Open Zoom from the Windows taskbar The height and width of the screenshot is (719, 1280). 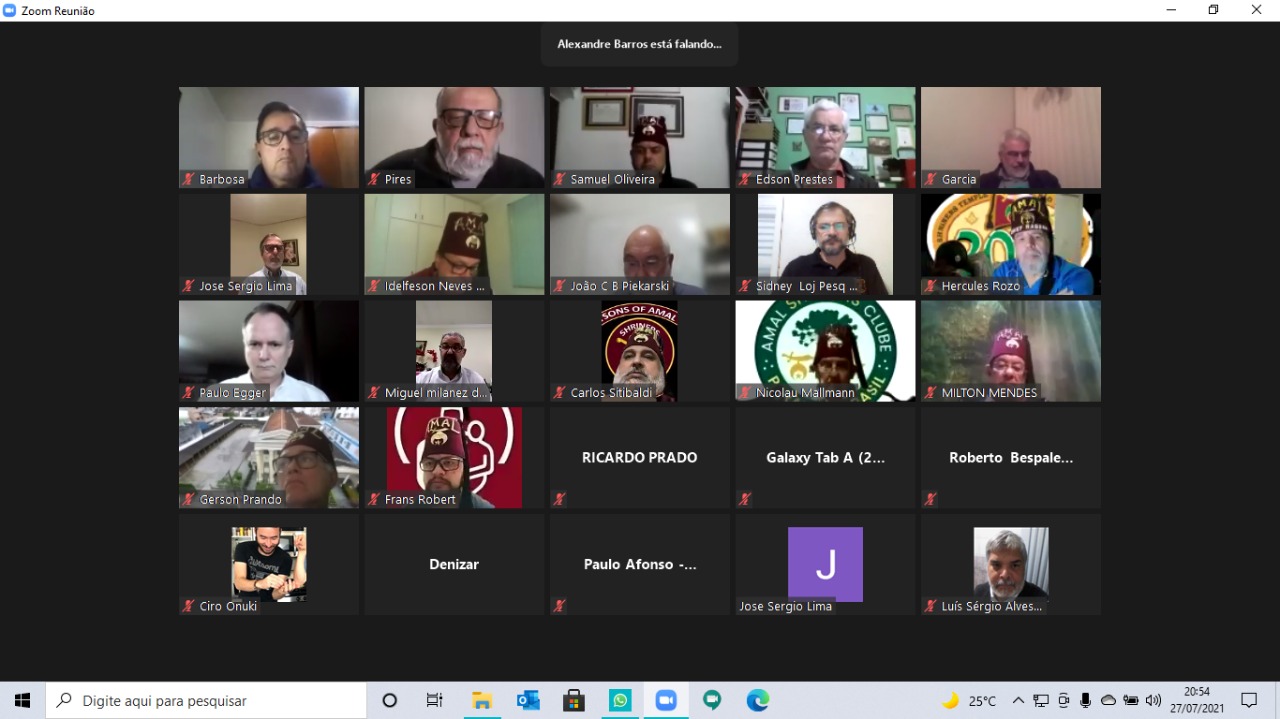pyautogui.click(x=666, y=701)
